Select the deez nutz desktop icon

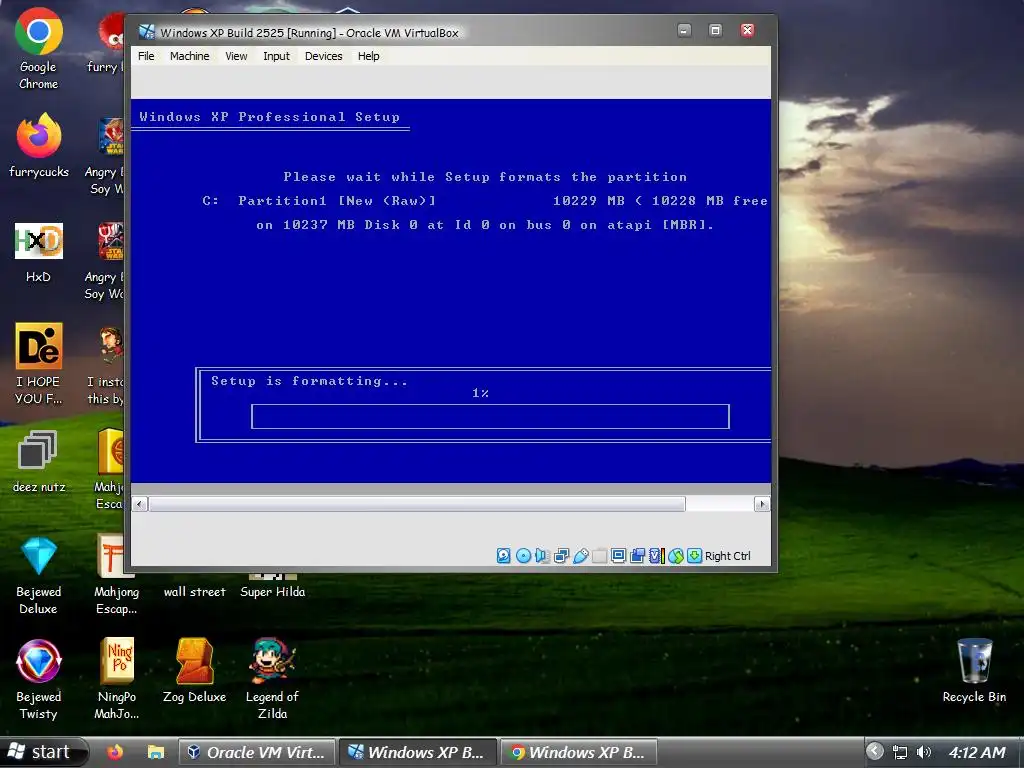tap(39, 462)
